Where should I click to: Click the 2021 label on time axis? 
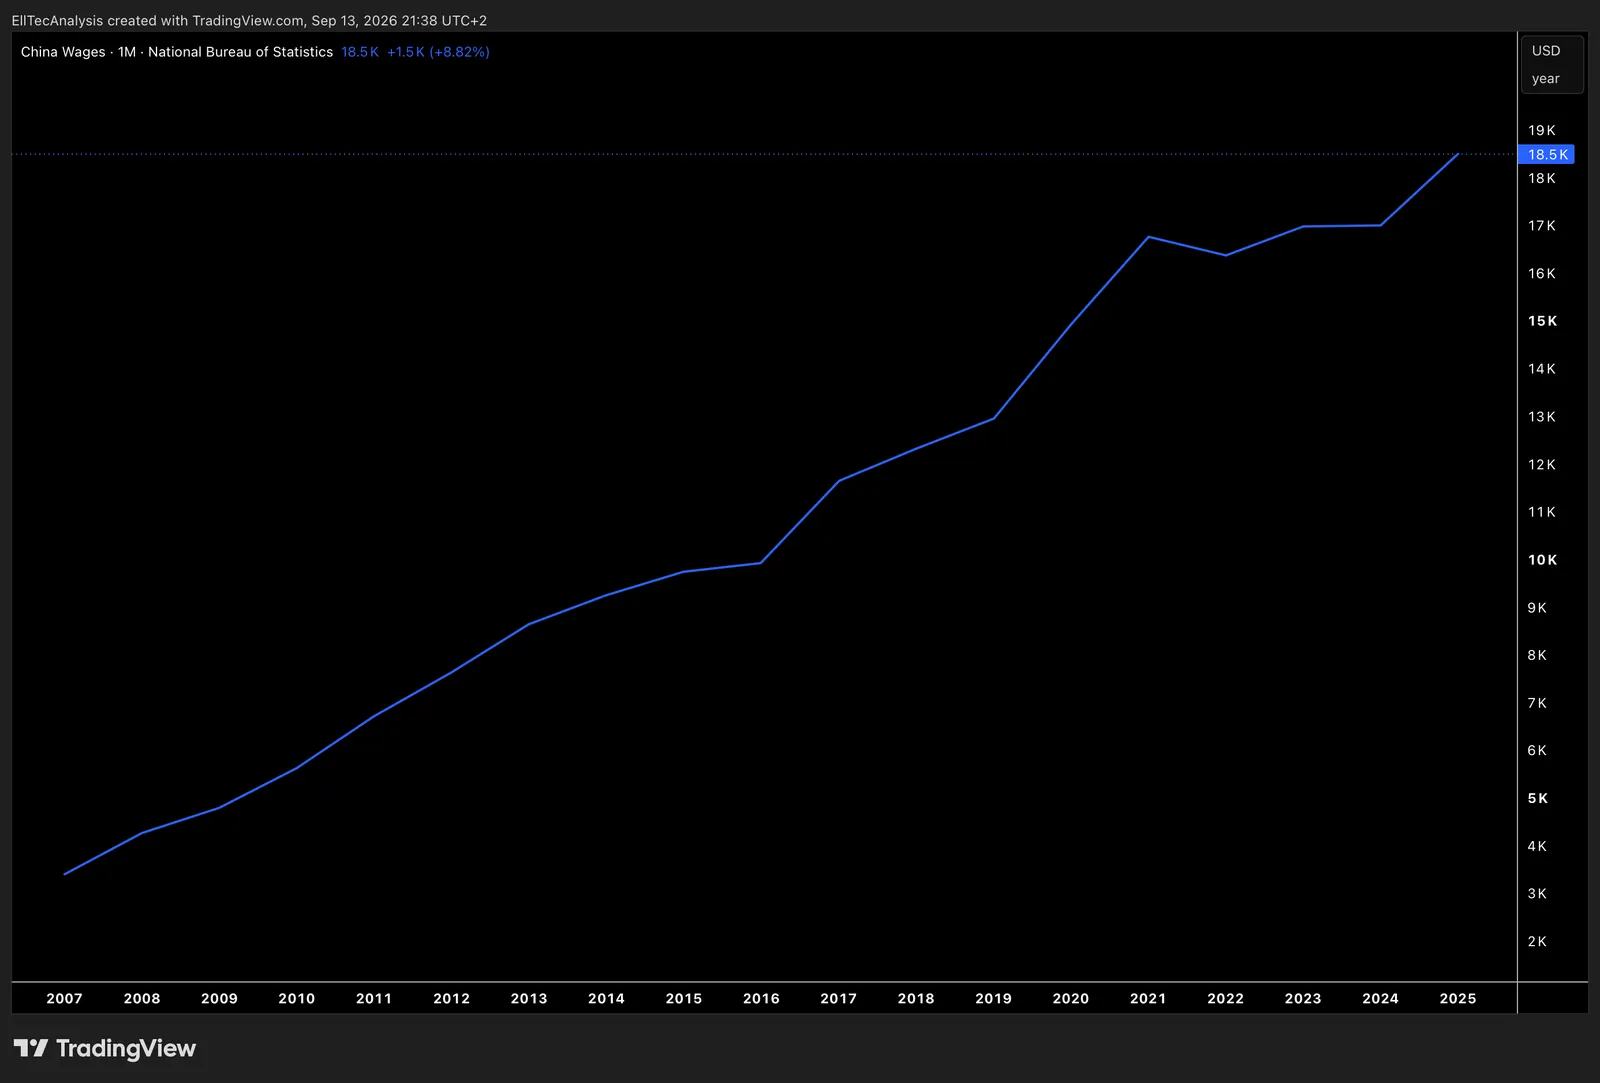click(x=1148, y=998)
